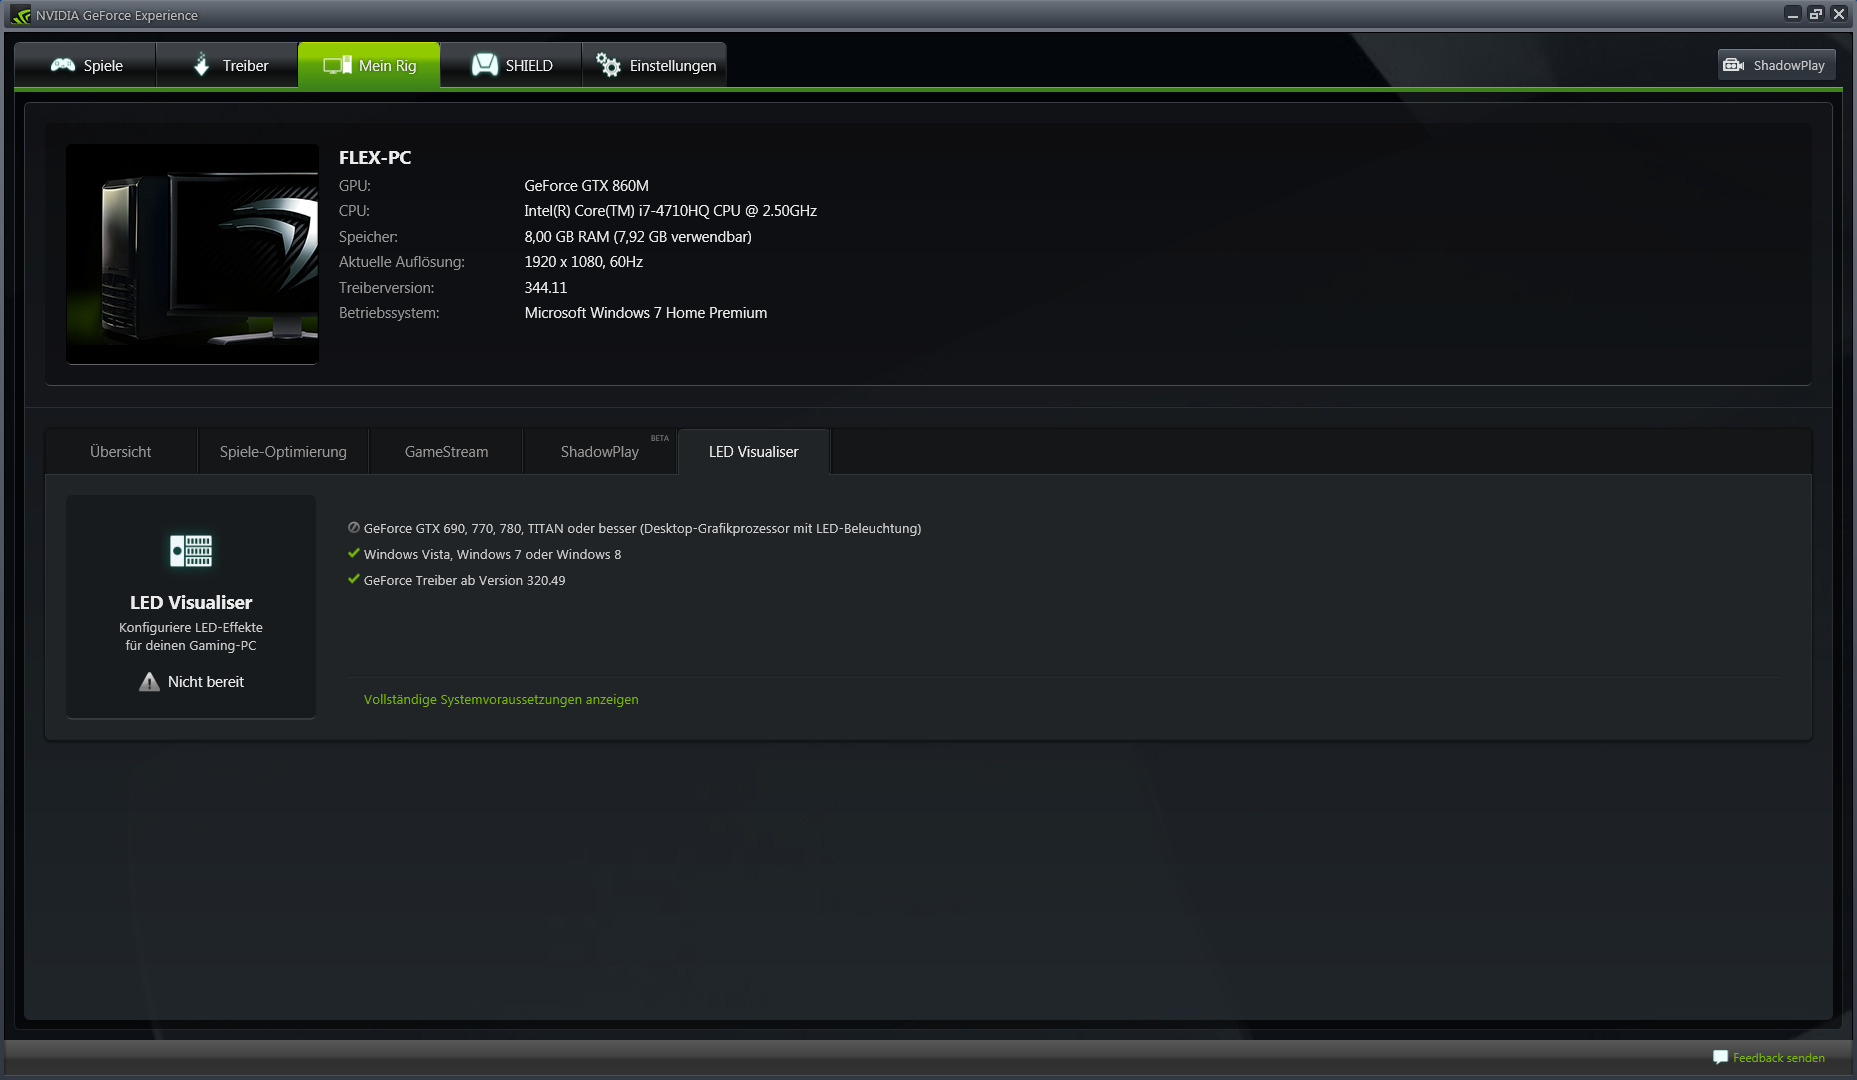
Task: Restore down the GeForce Experience window
Action: click(1816, 14)
